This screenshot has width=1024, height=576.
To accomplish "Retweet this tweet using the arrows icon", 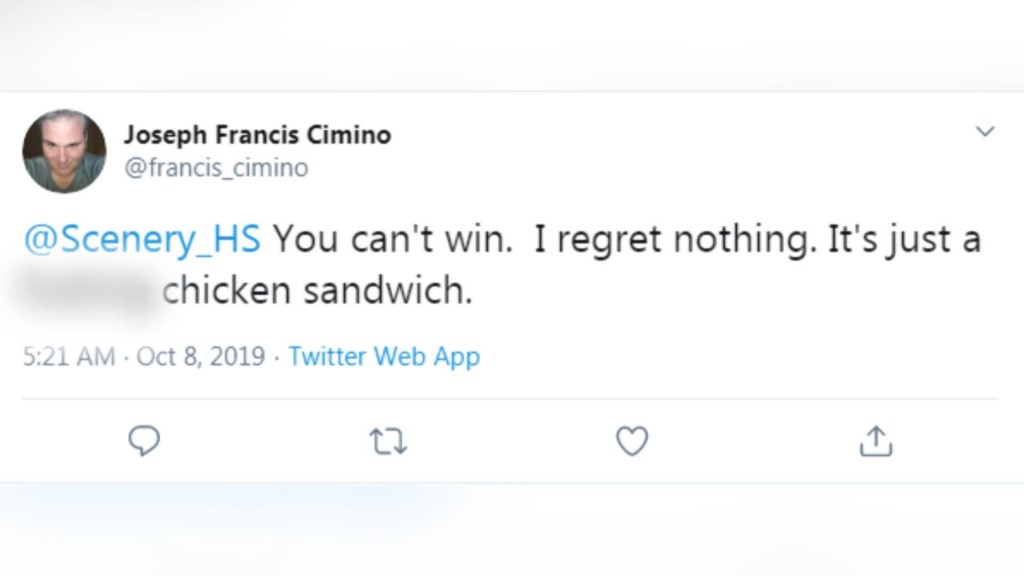I will click(x=388, y=441).
